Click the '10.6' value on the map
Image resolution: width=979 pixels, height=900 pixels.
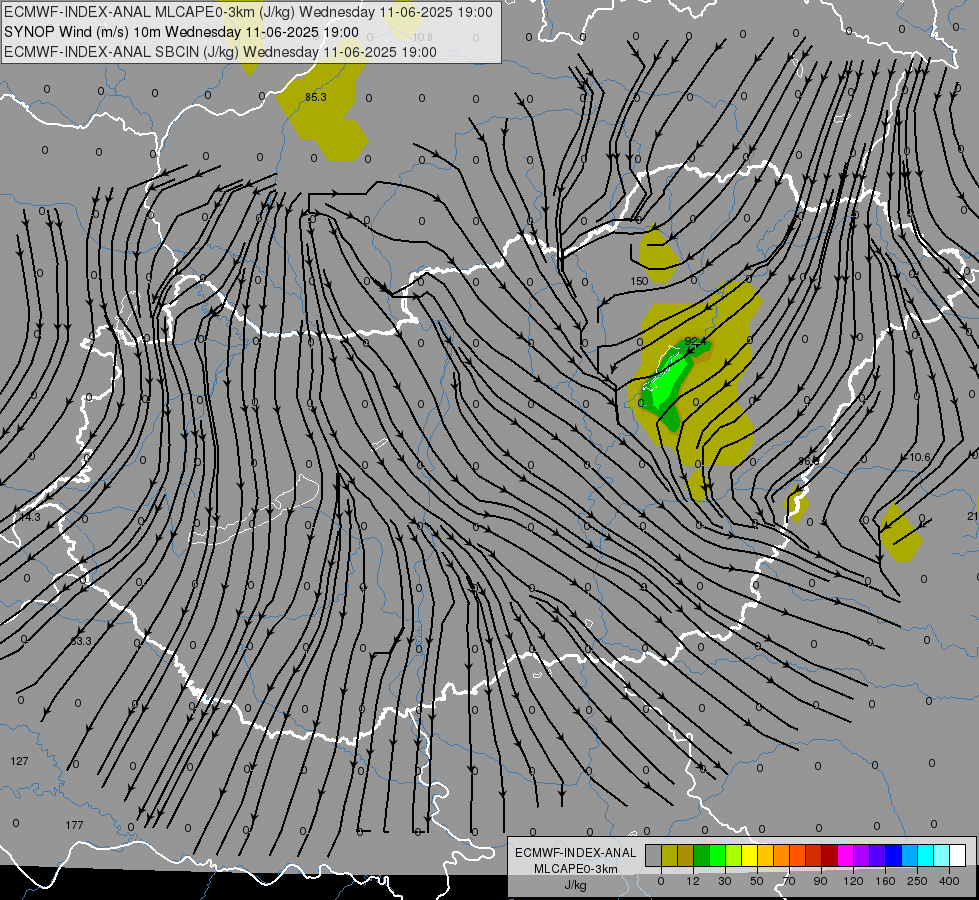[x=920, y=457]
